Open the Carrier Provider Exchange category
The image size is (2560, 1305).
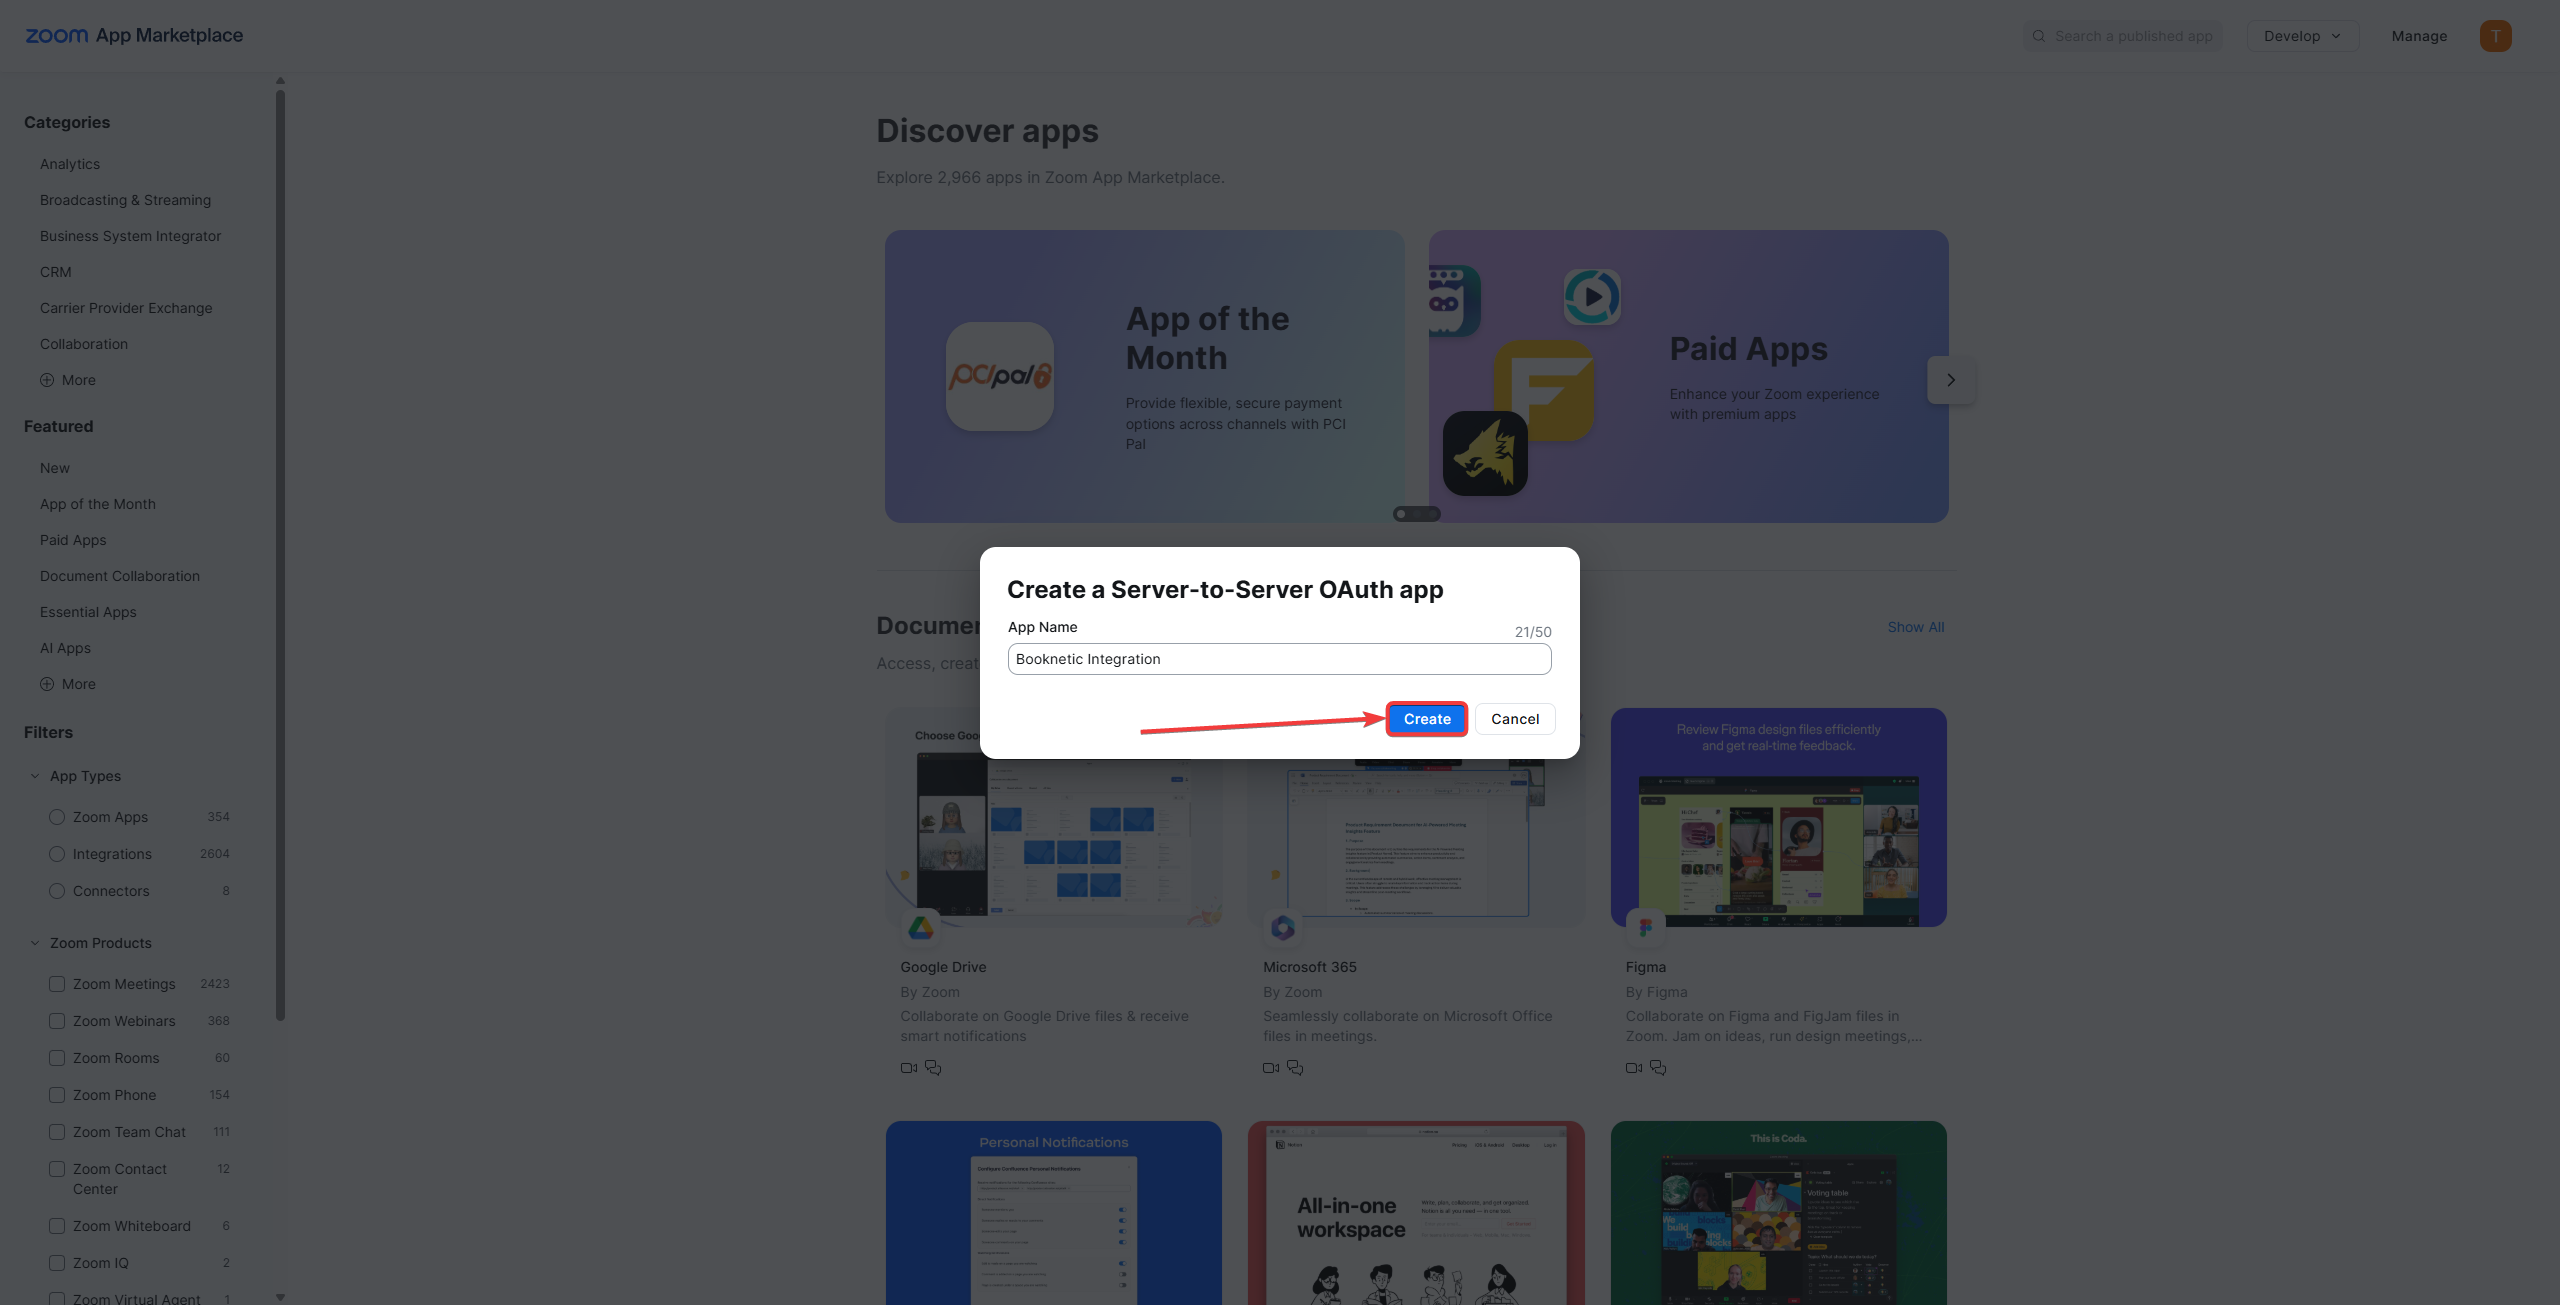[x=126, y=308]
